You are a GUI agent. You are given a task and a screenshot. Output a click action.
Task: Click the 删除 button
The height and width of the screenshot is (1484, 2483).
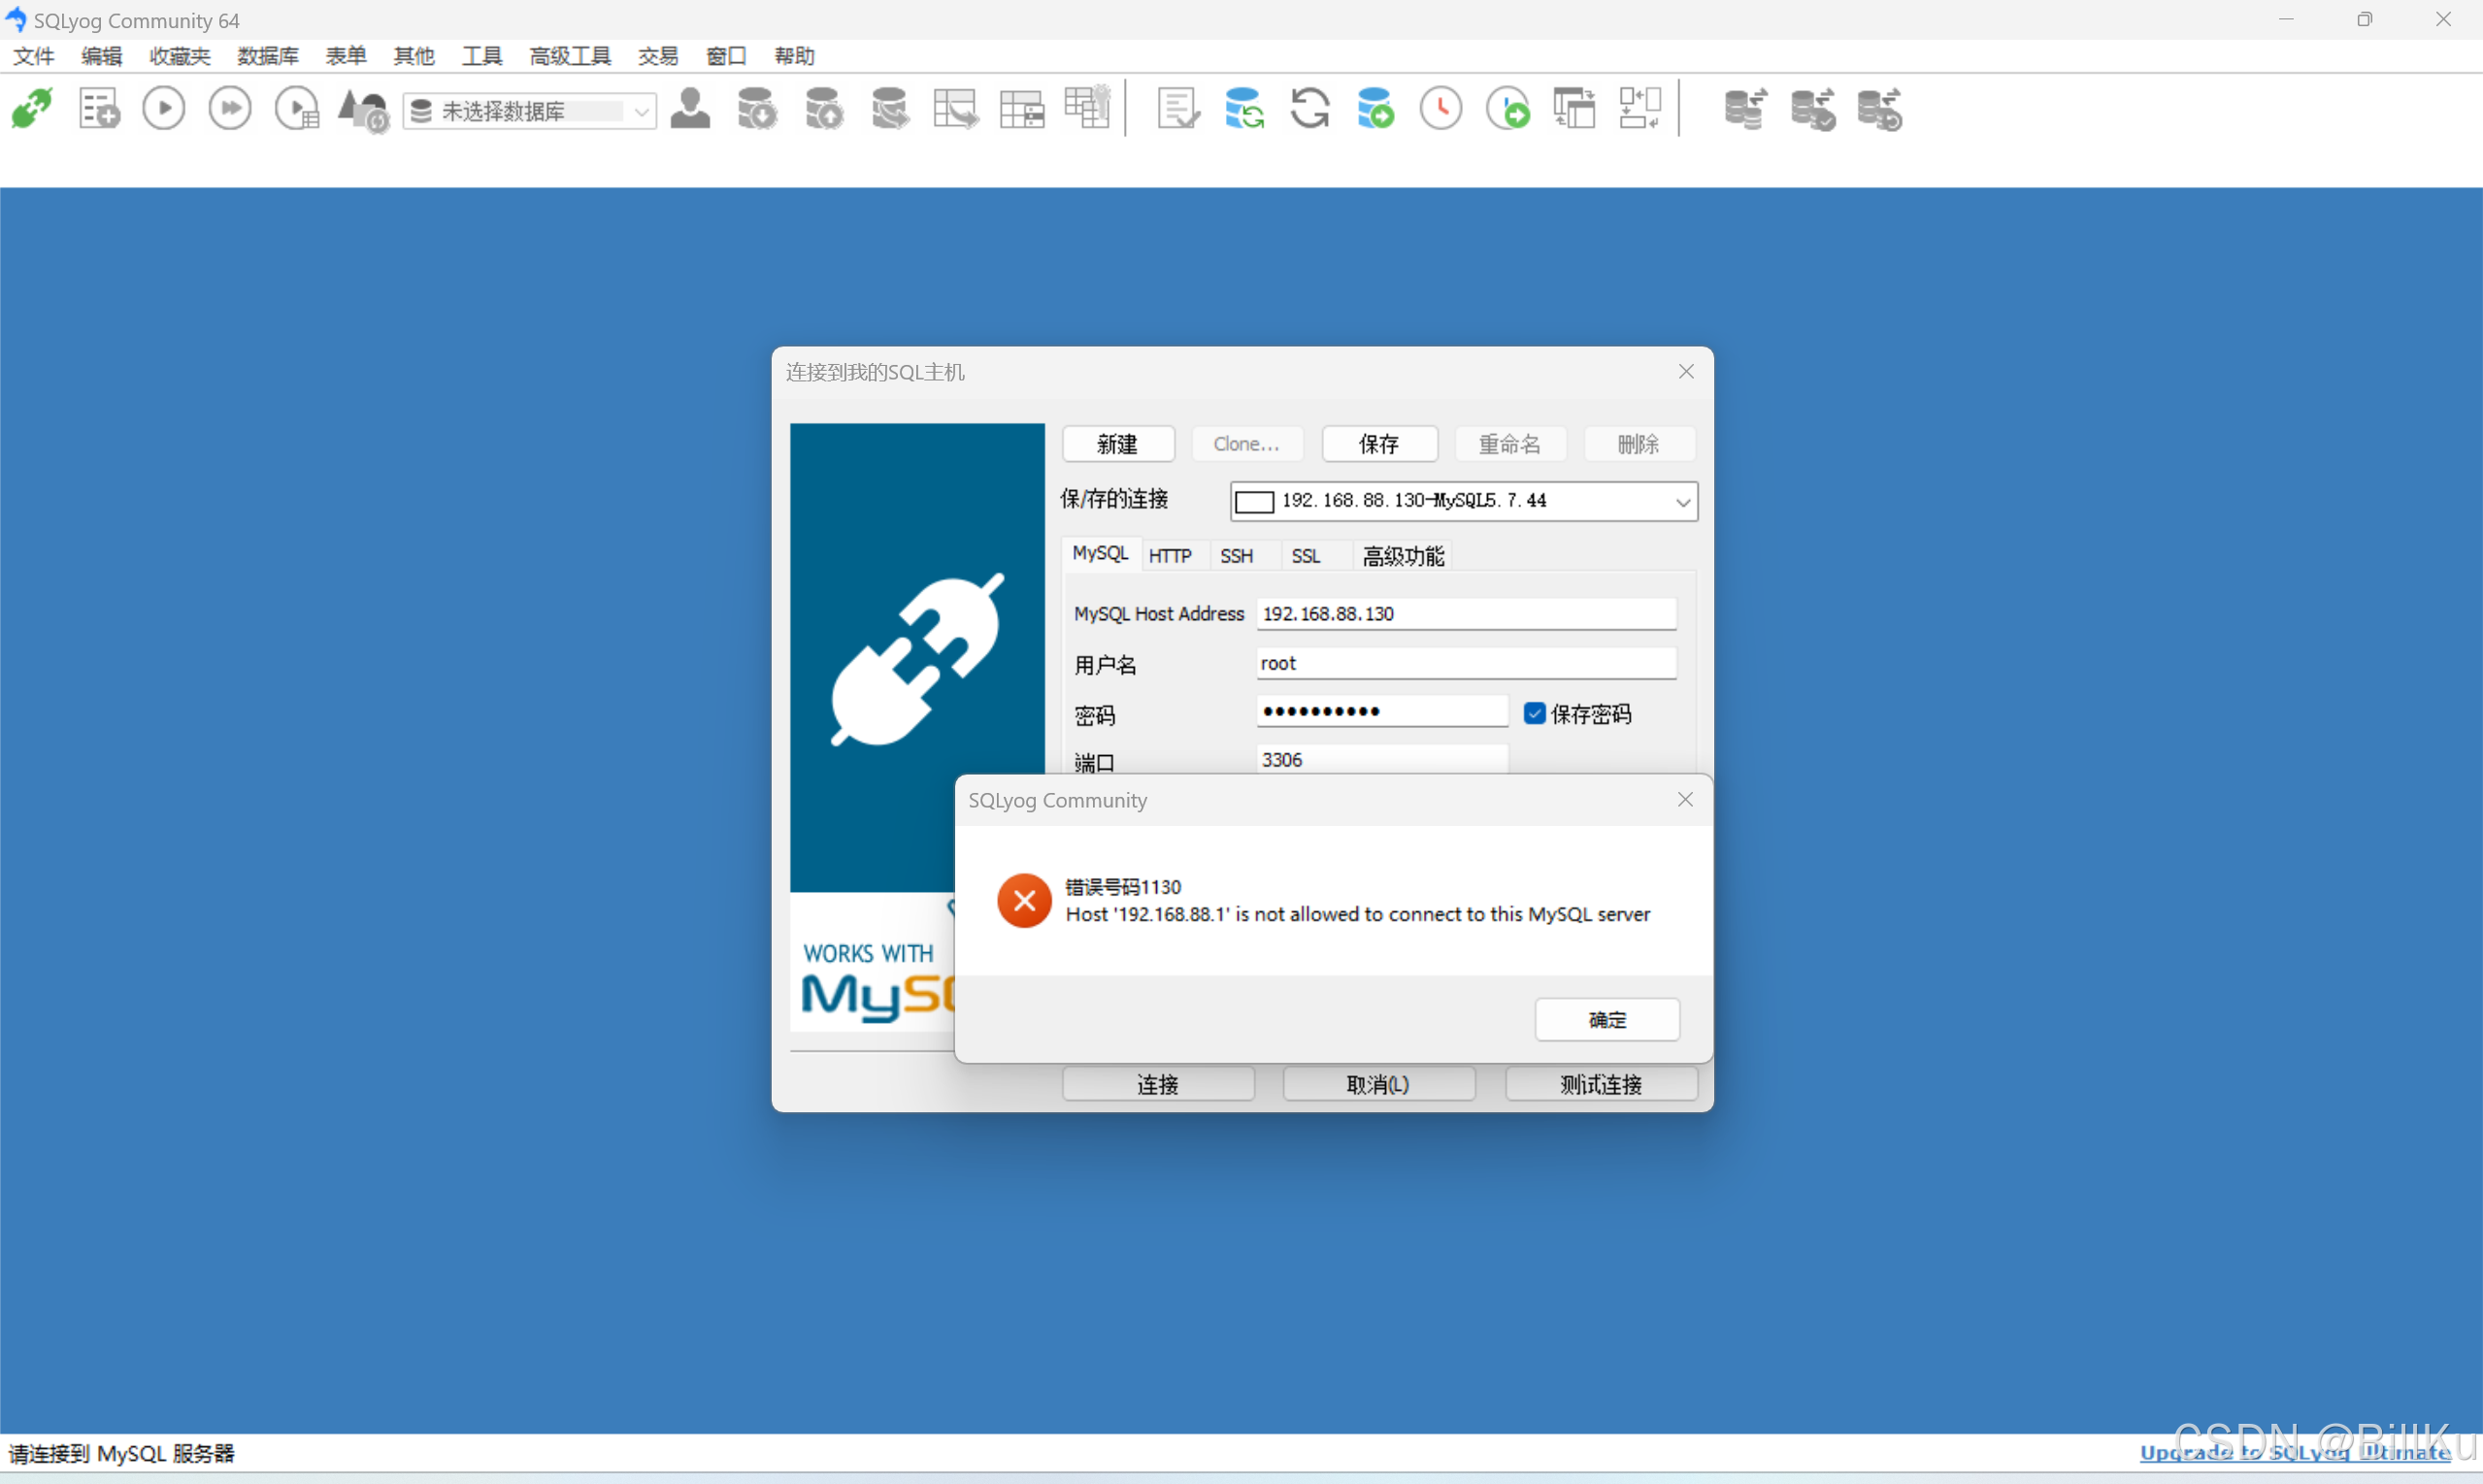pos(1639,444)
